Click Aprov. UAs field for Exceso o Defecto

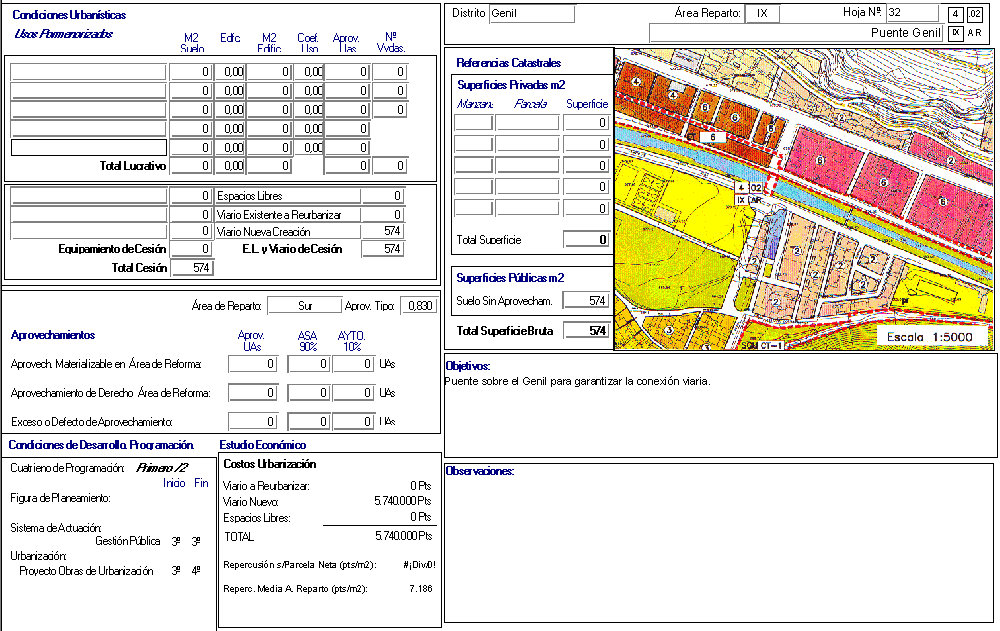click(x=253, y=421)
